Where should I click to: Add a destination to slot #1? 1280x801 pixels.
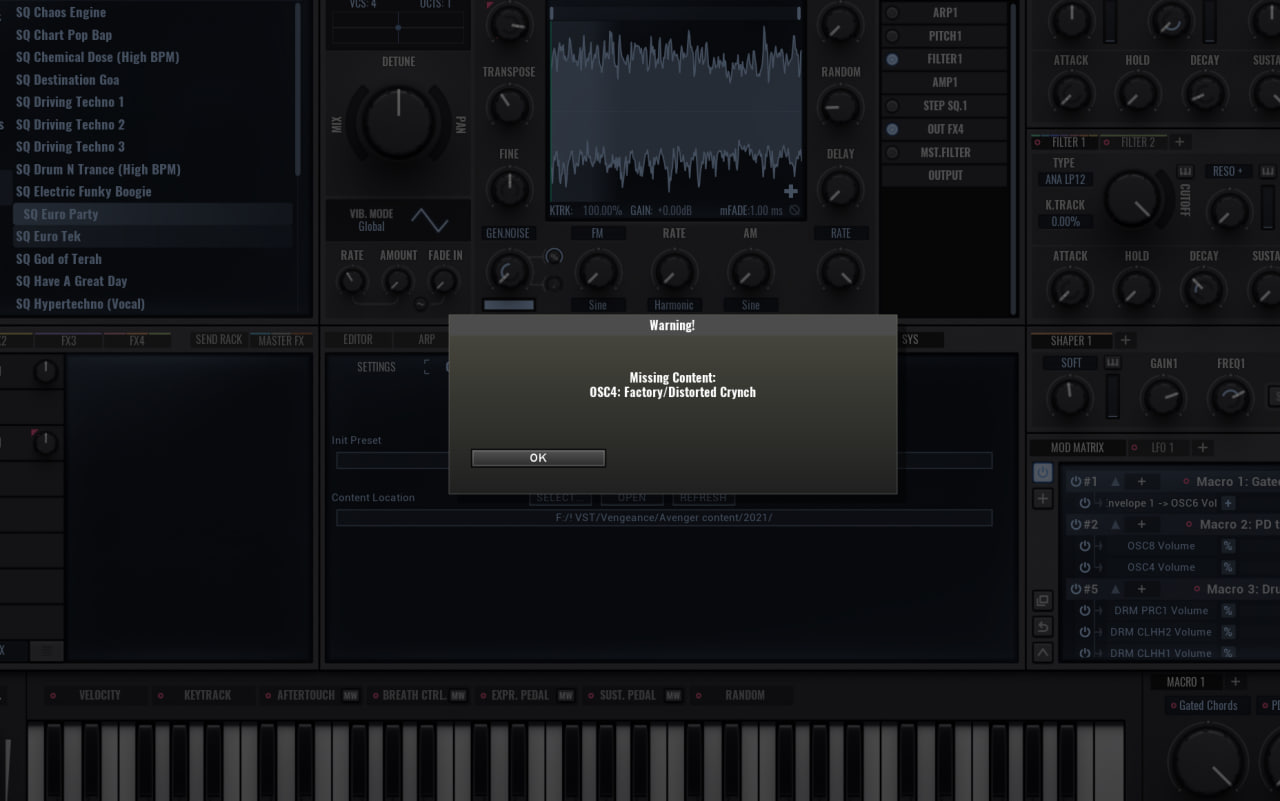[1141, 481]
